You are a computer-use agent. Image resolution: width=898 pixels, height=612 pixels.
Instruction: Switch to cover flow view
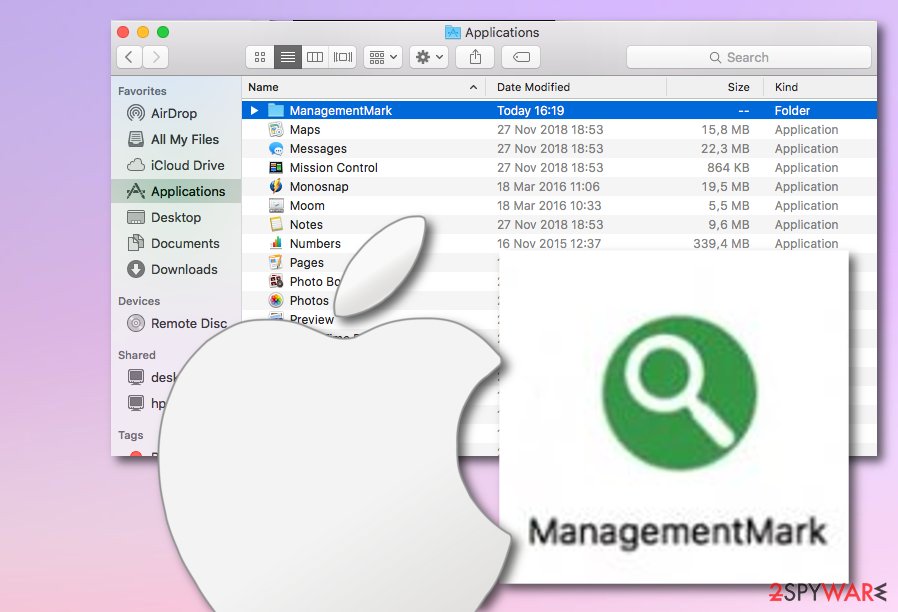343,57
